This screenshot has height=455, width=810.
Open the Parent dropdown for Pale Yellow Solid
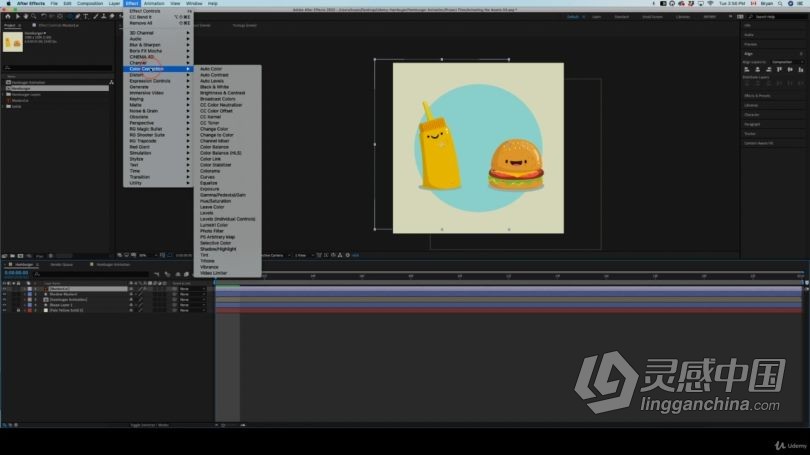tap(192, 310)
